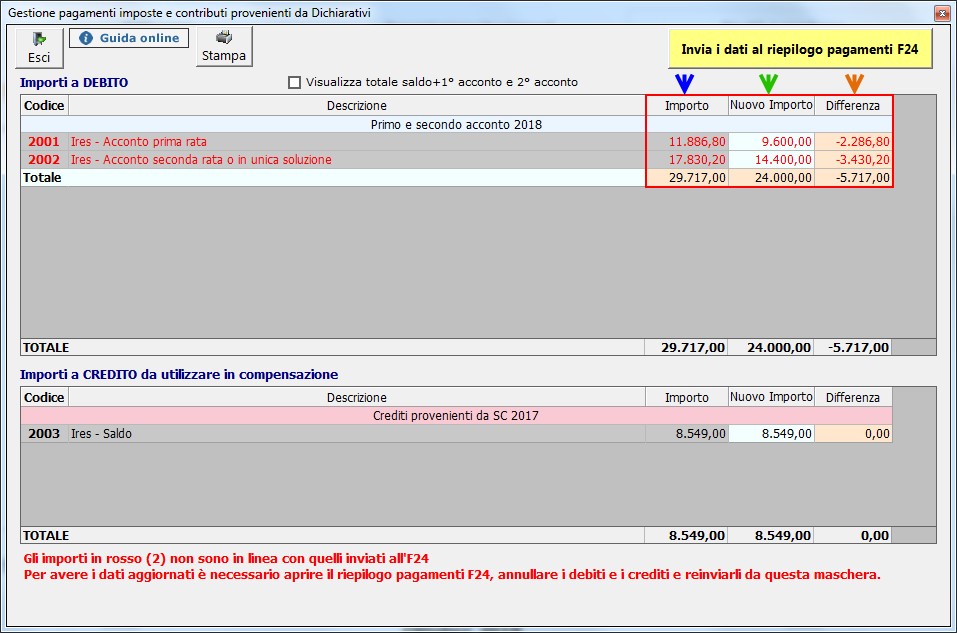
Task: Click the printer icon above Stampa
Action: coord(224,37)
